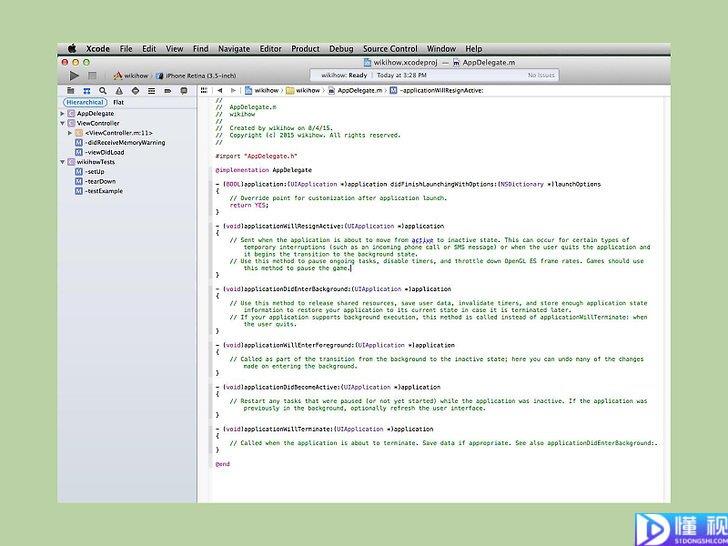Click the Run (play) button

pos(74,76)
